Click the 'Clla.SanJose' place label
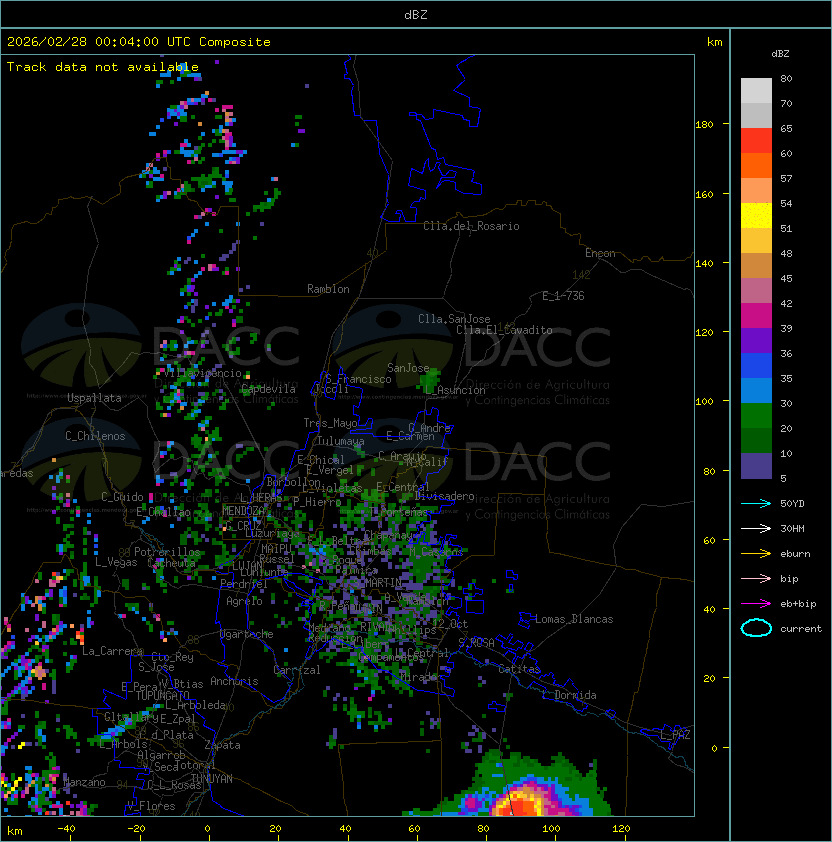The height and width of the screenshot is (842, 832). tap(454, 319)
